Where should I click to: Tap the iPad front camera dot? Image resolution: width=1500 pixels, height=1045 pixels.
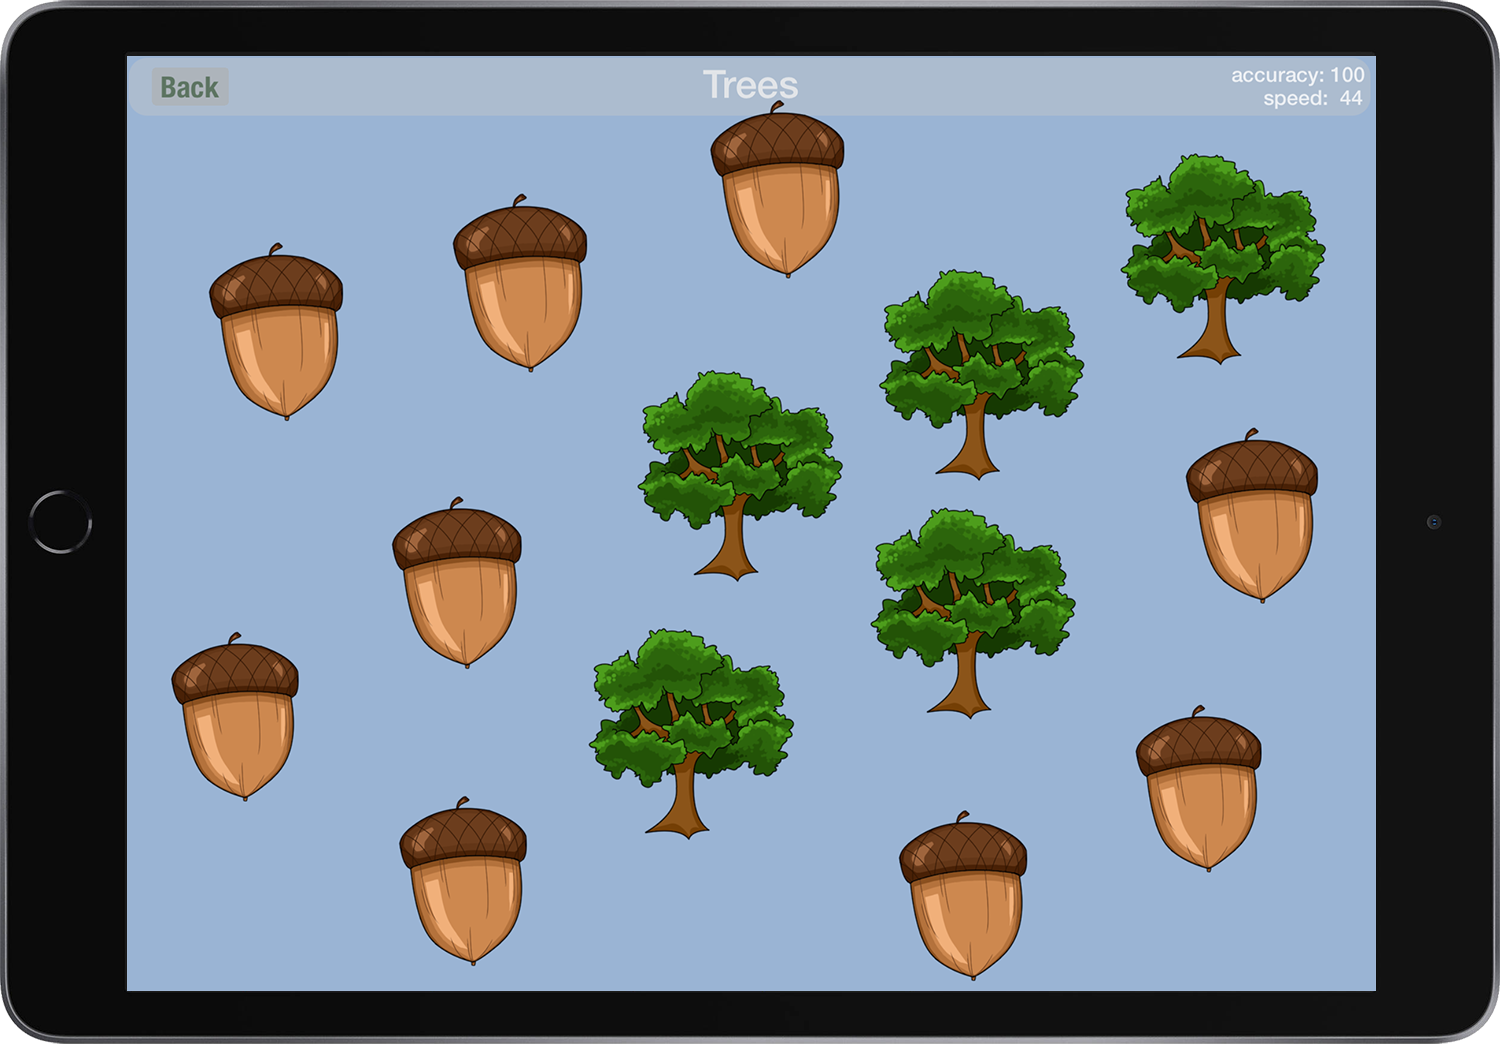point(1433,522)
